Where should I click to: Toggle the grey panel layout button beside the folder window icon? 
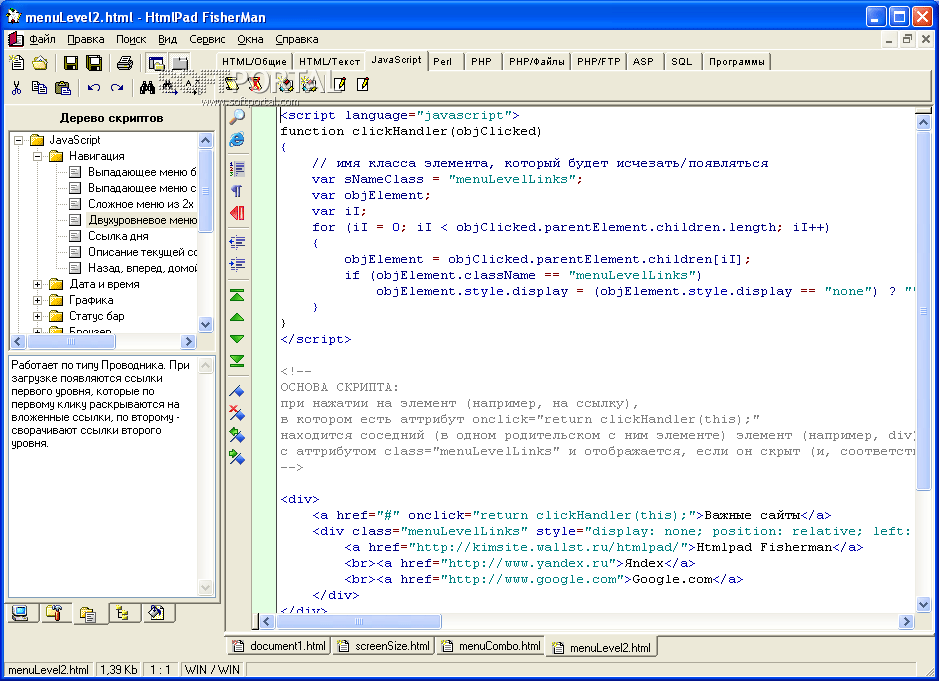(x=180, y=62)
